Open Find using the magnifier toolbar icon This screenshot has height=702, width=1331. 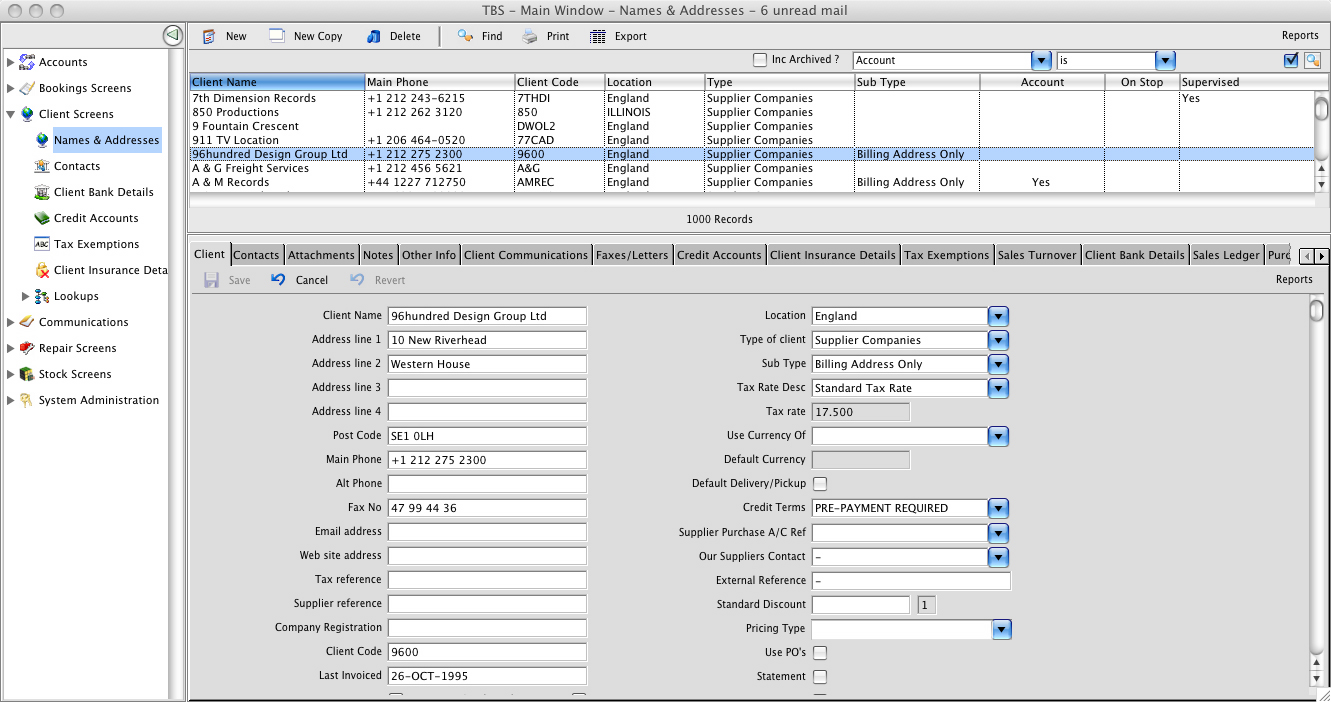coord(464,36)
